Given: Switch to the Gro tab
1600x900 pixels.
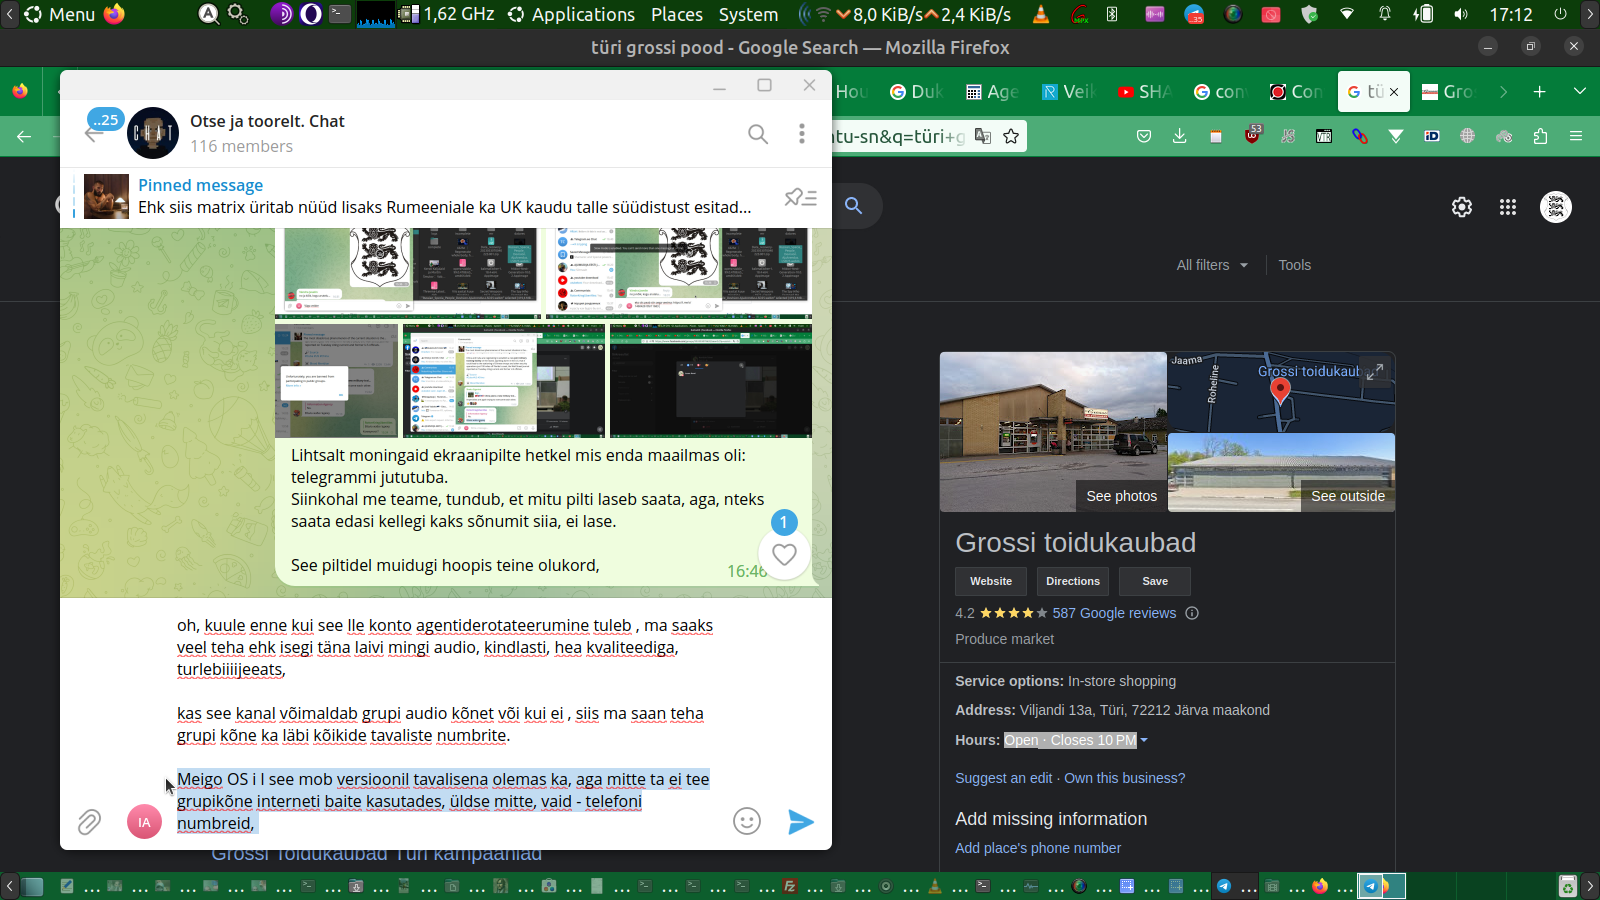Looking at the screenshot, I should tap(1447, 92).
